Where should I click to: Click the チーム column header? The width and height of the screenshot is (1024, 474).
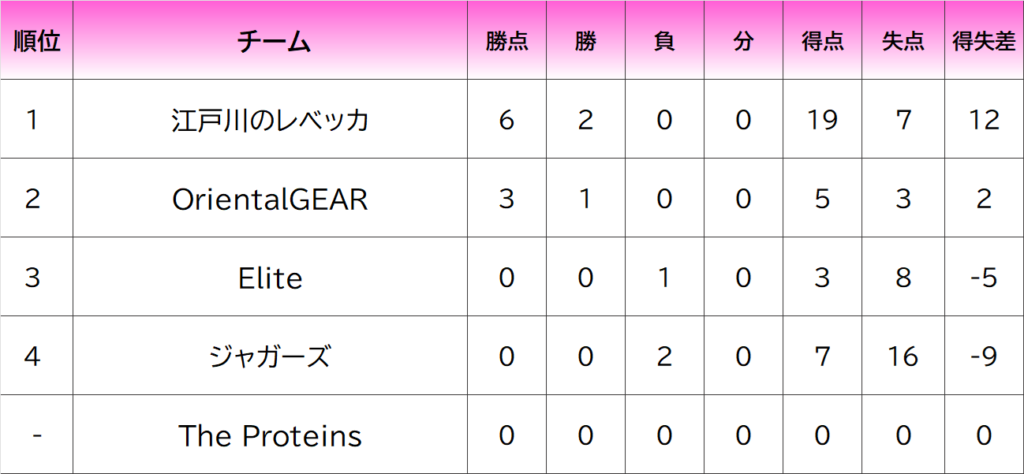(270, 42)
